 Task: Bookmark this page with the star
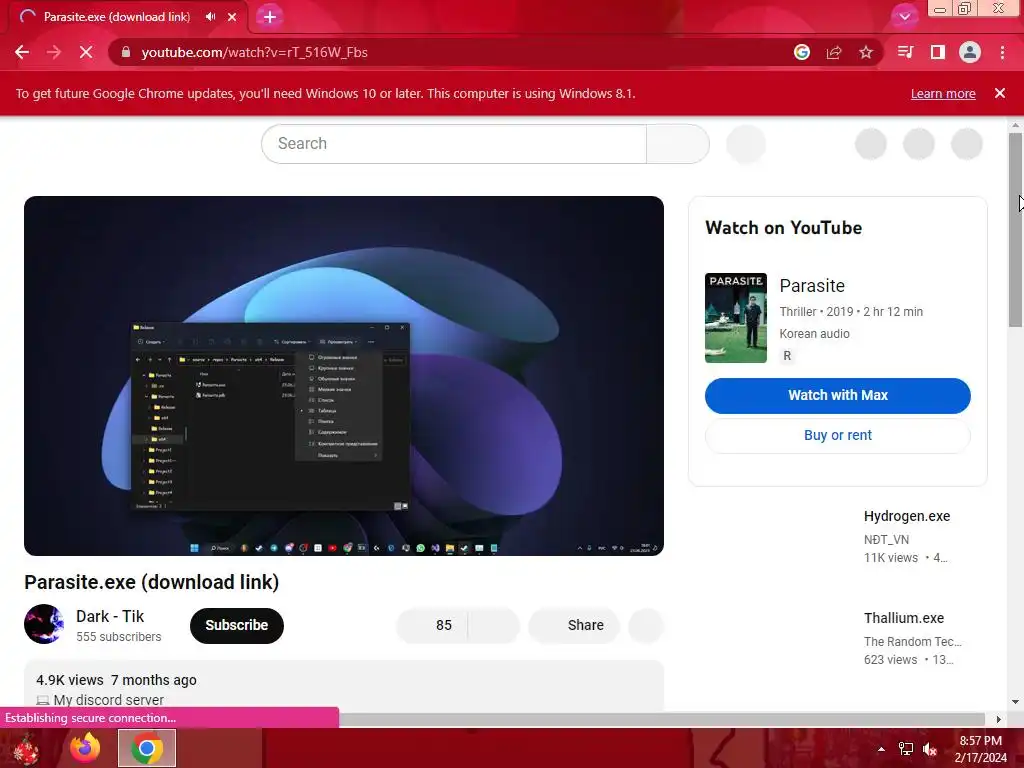pyautogui.click(x=866, y=52)
